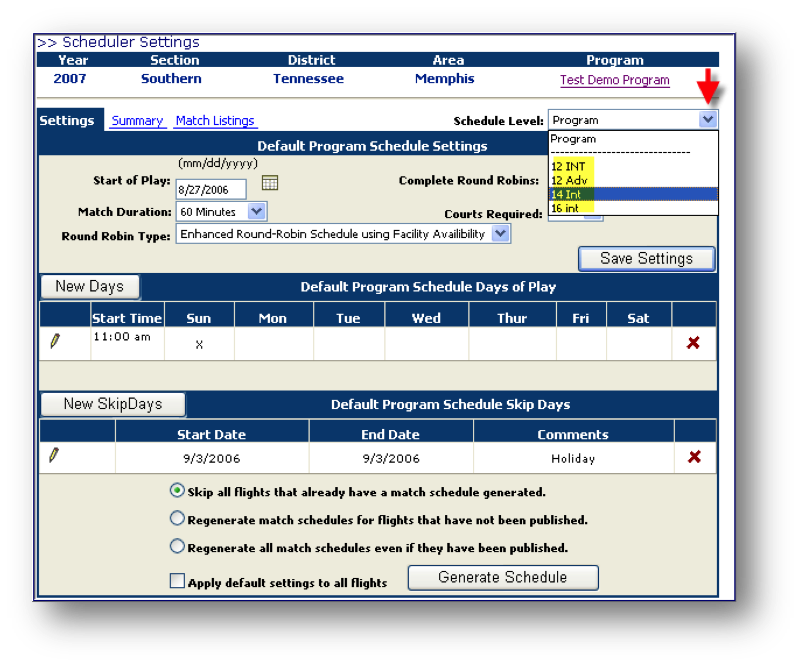Choose 14 Int in Schedule Level list
Screen dimensions: 801x667
pyautogui.click(x=633, y=194)
